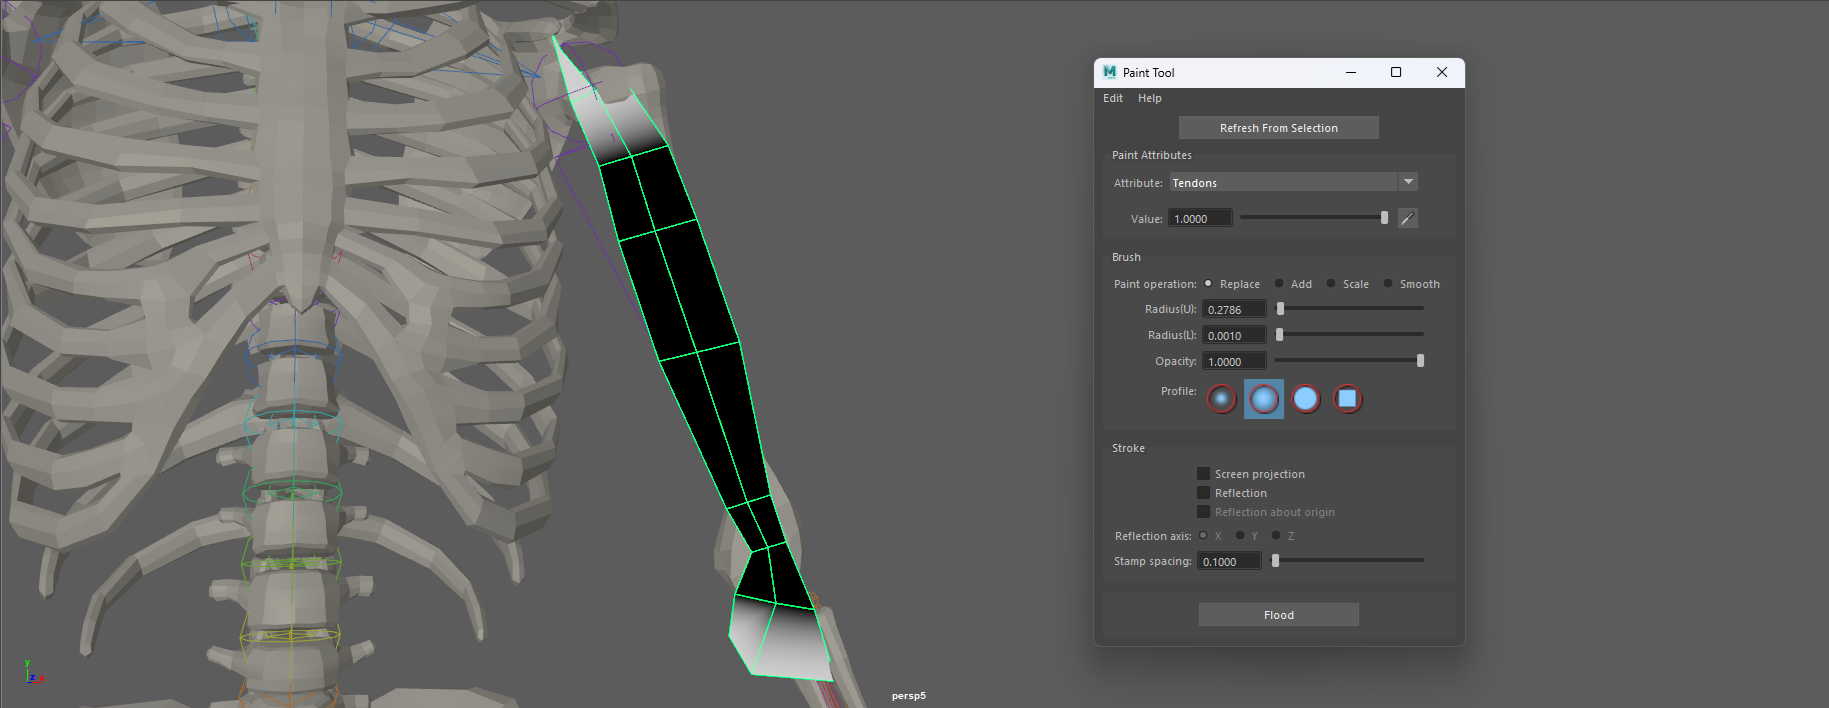This screenshot has width=1829, height=708.
Task: Open the Edit menu
Action: (1112, 98)
